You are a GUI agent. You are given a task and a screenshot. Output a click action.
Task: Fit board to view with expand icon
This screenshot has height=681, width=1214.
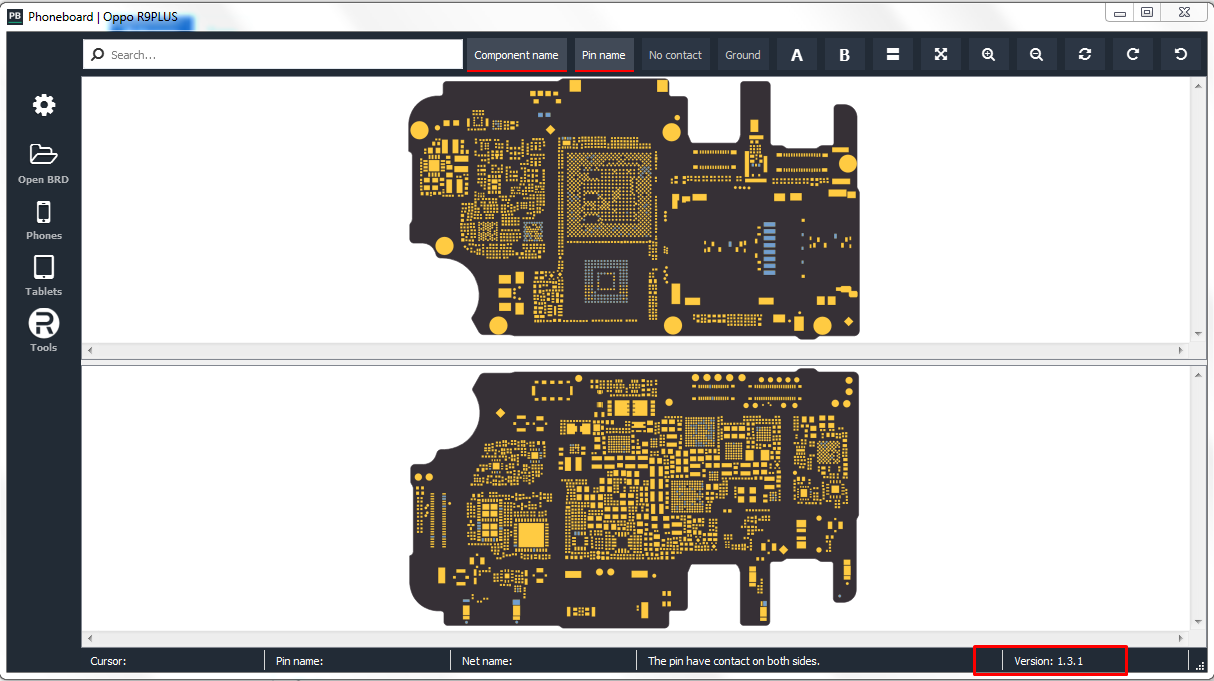[x=941, y=55]
